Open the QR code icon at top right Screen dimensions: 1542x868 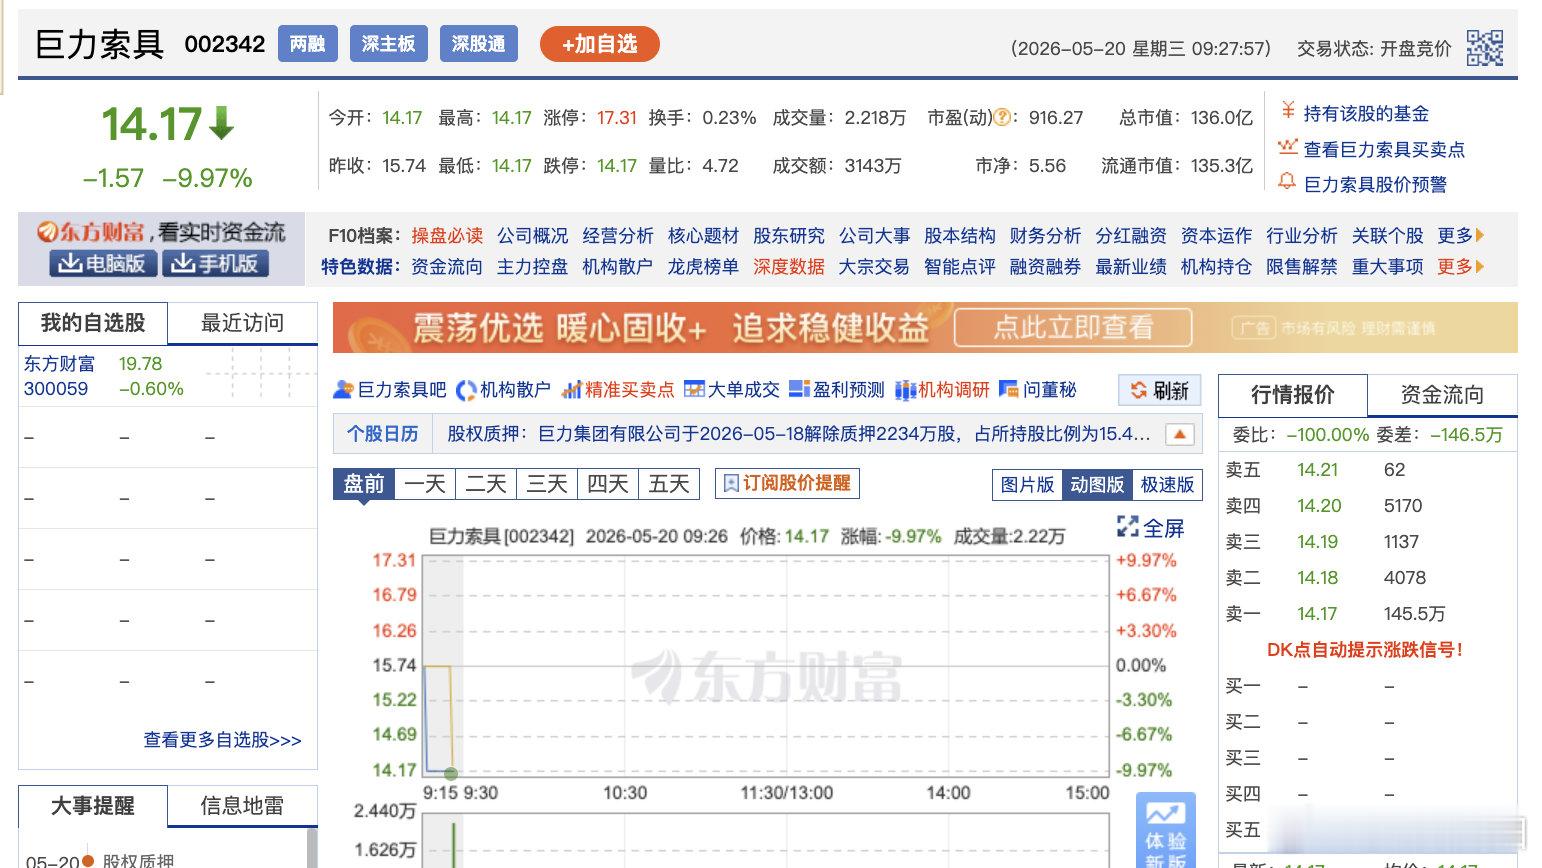pos(1484,47)
